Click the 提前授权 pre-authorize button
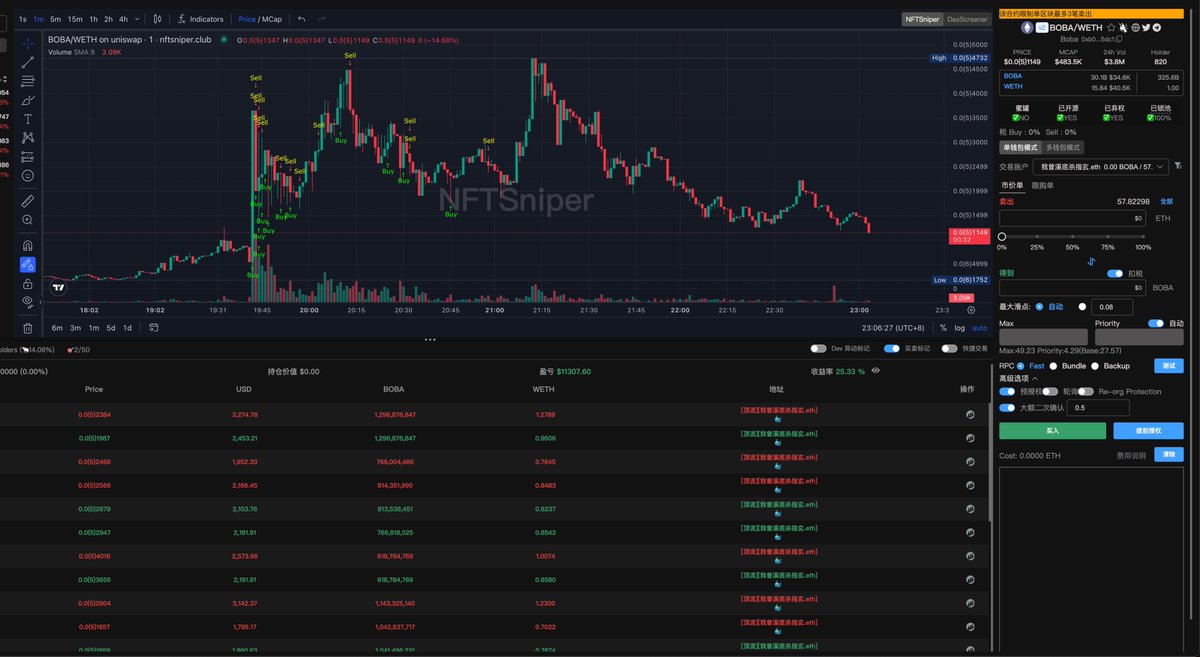1200x657 pixels. (x=1149, y=431)
